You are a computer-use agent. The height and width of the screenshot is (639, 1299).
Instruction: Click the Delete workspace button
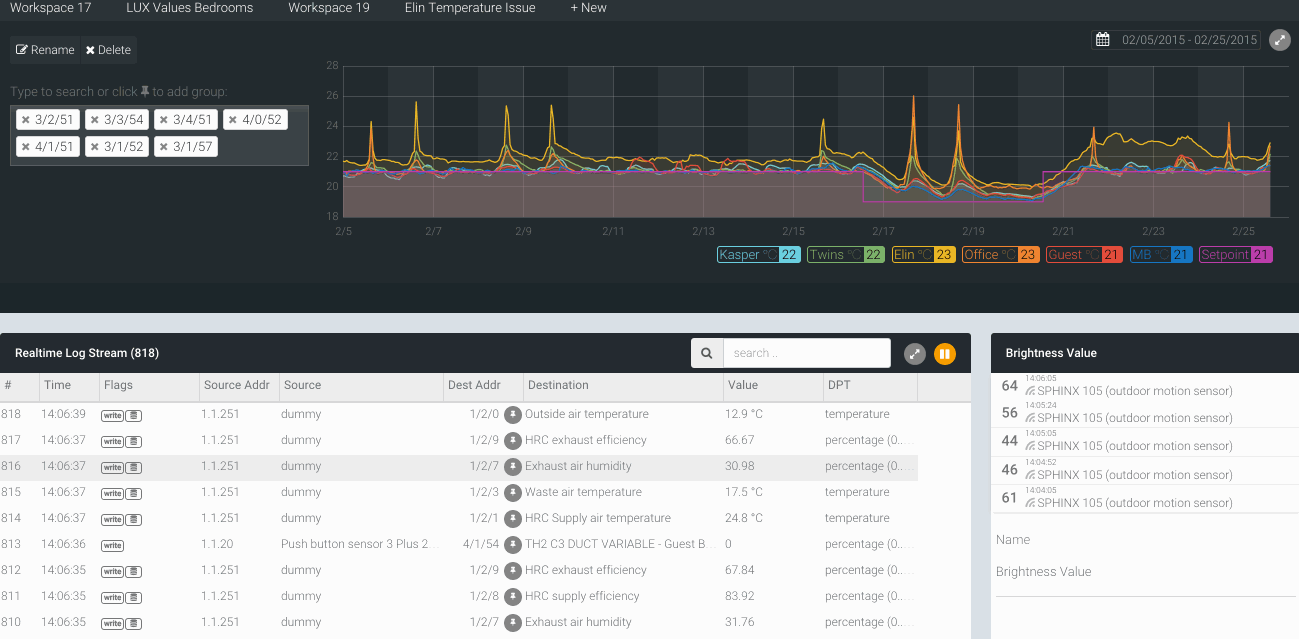click(107, 50)
